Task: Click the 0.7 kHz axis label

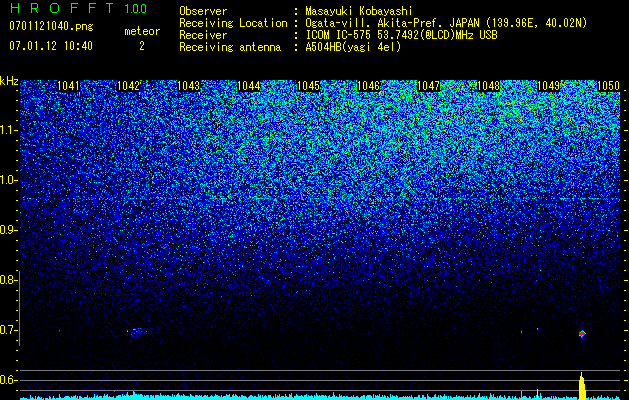Action: [x=8, y=330]
